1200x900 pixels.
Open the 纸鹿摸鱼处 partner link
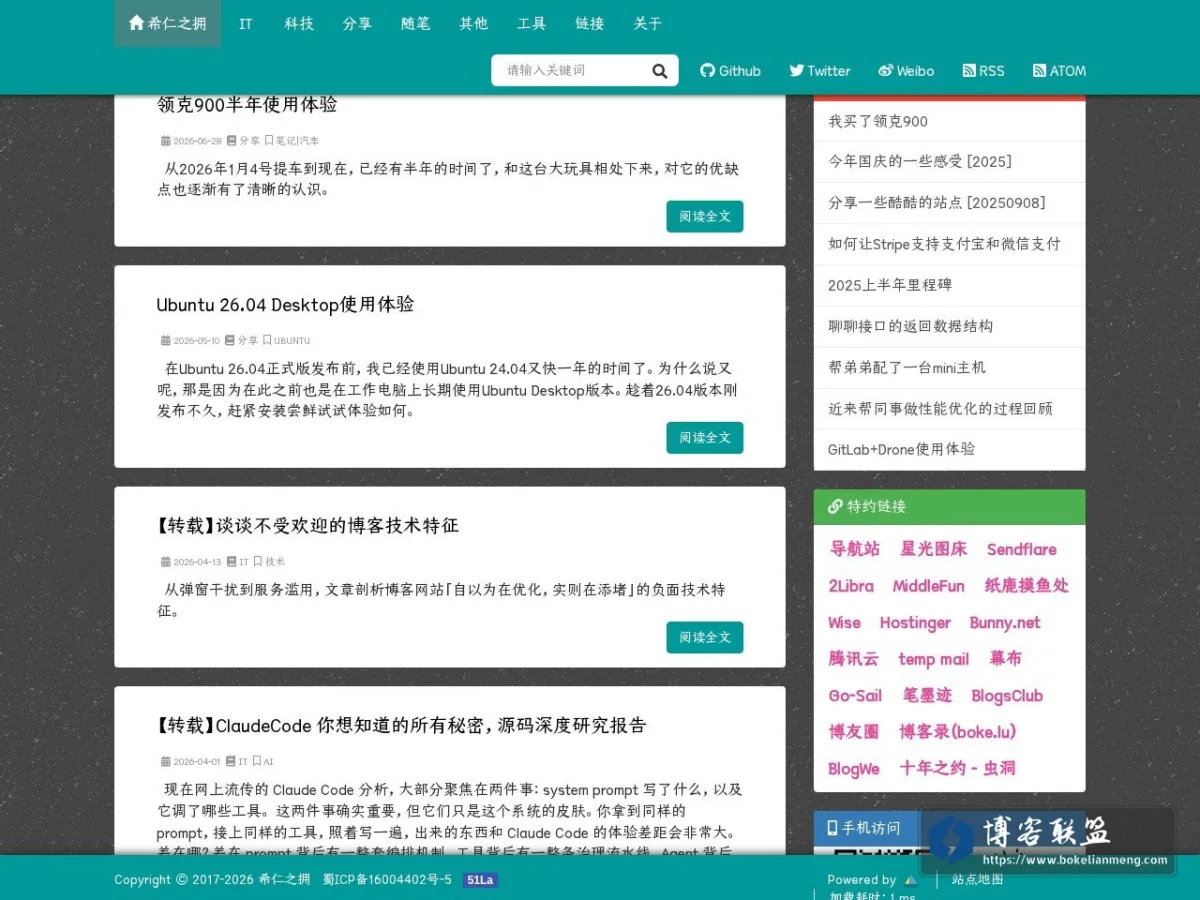(x=1027, y=586)
